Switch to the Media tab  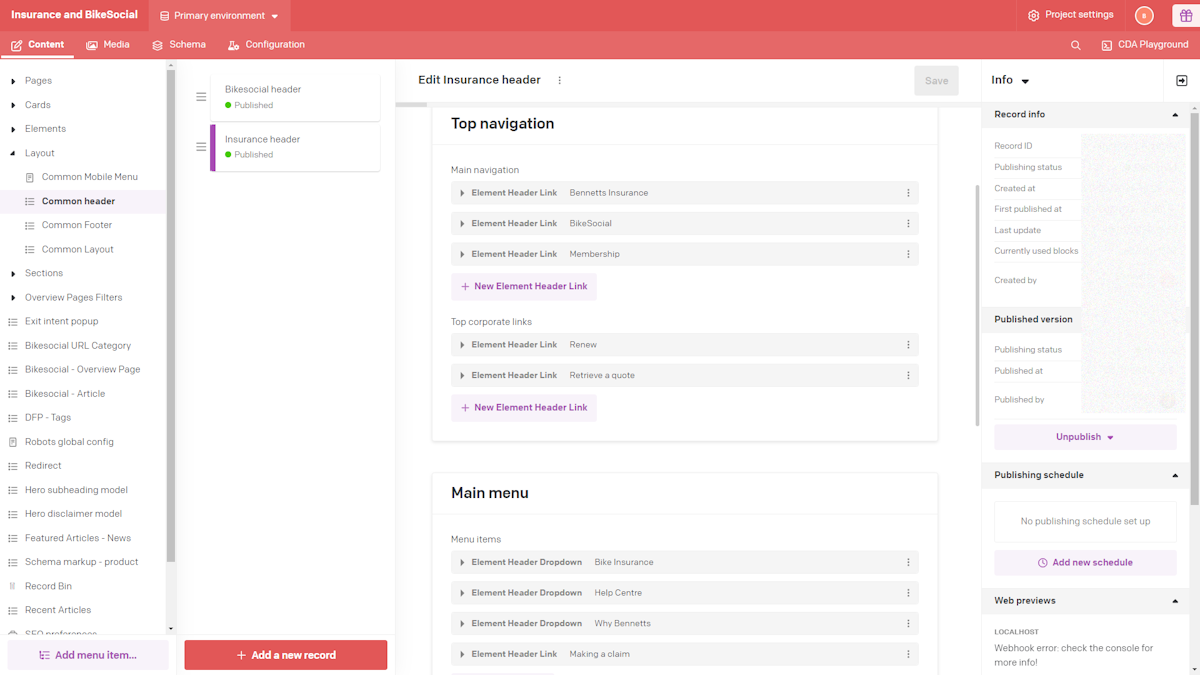108,45
